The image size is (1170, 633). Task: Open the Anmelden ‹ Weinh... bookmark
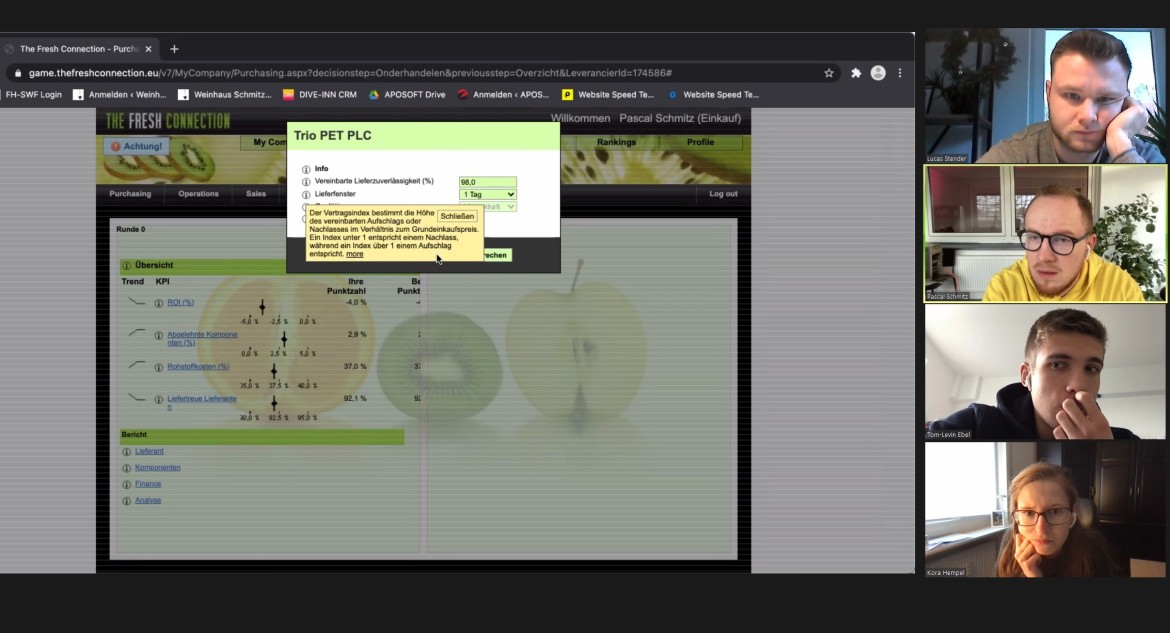coord(119,95)
